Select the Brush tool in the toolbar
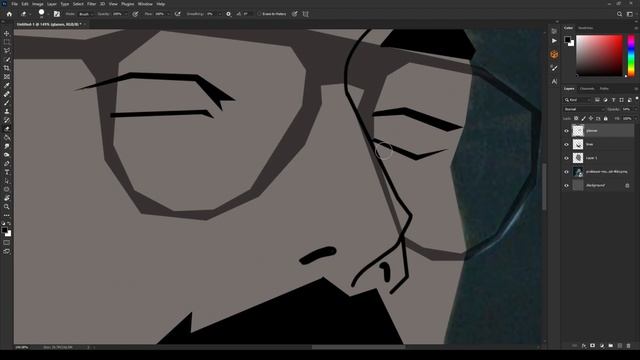 click(7, 103)
